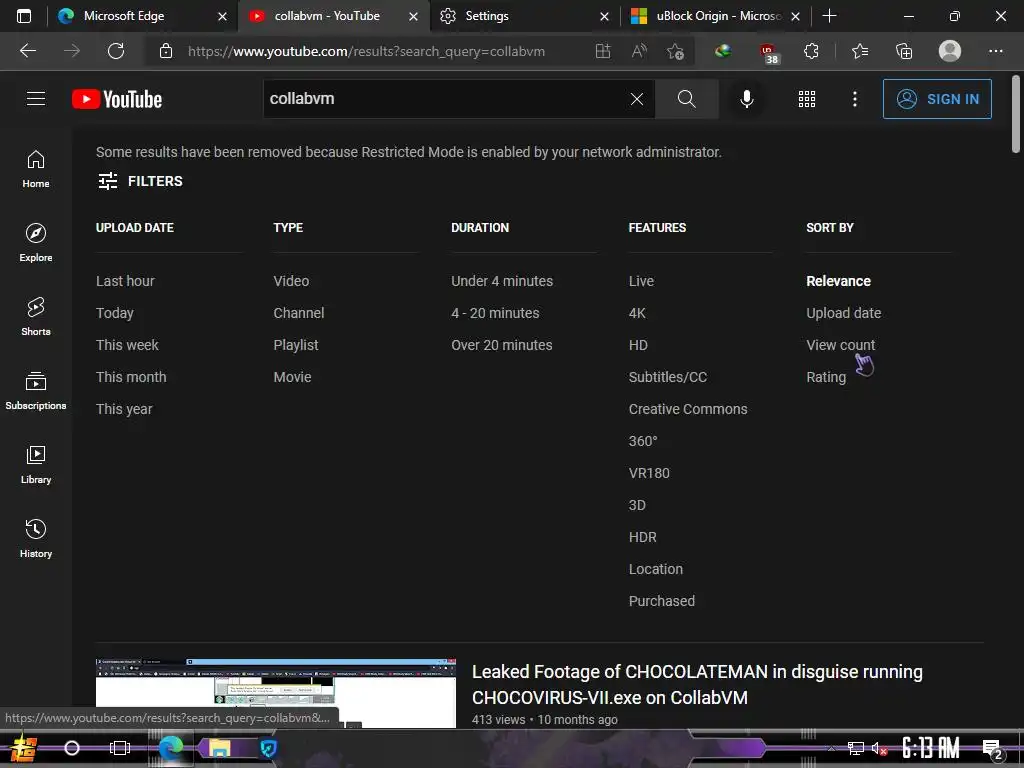Enable the 4K feature filter
The width and height of the screenshot is (1024, 768).
click(637, 313)
